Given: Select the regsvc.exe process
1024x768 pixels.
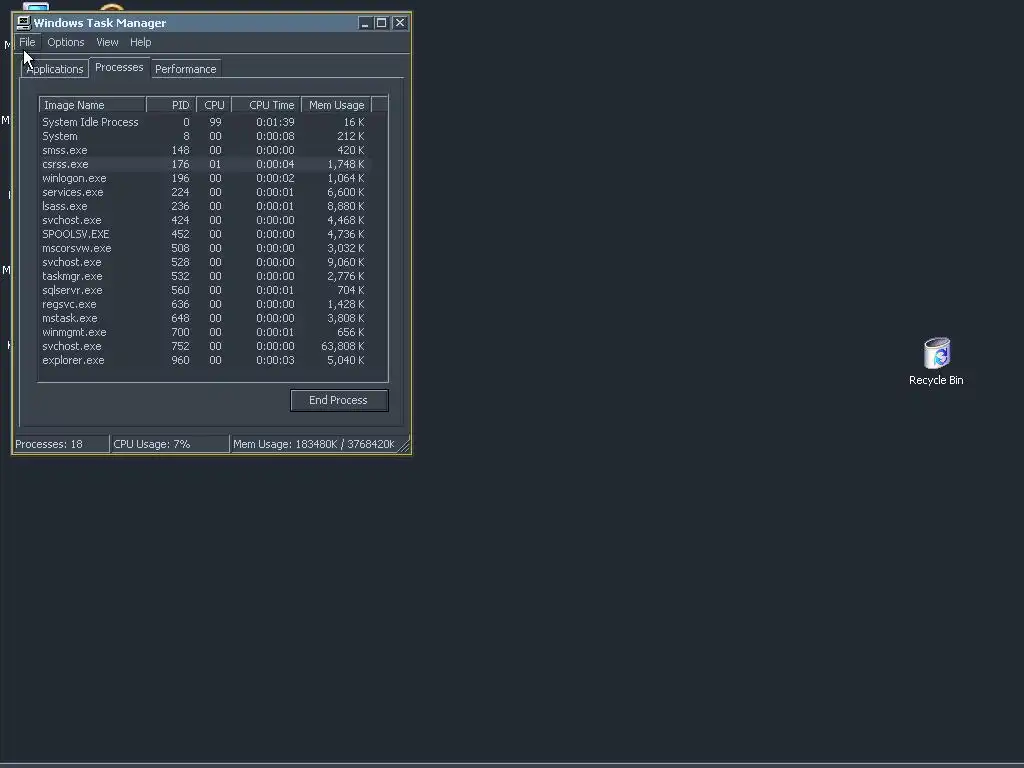Looking at the screenshot, I should (205, 304).
